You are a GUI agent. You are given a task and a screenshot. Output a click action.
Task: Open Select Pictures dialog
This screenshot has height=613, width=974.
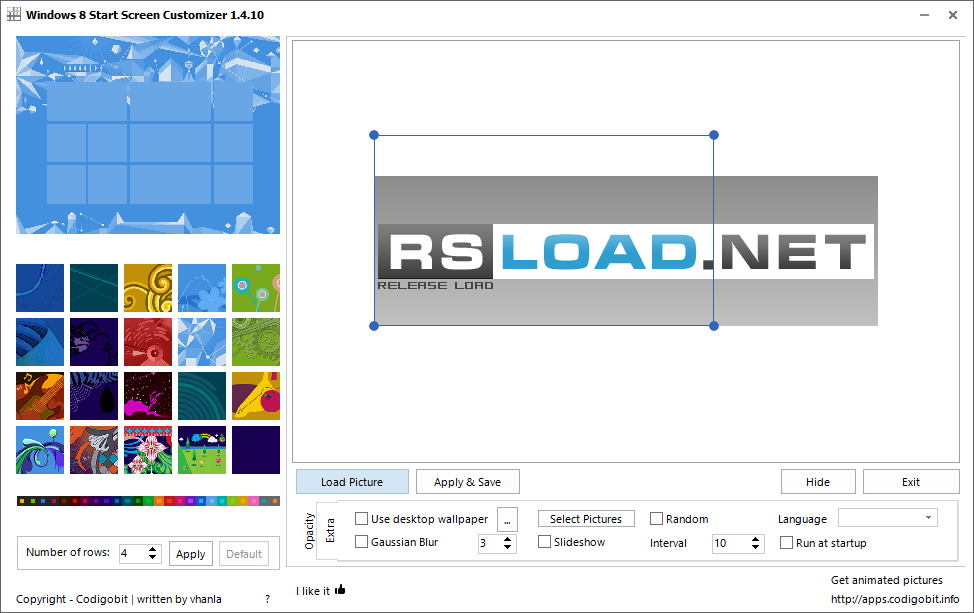click(586, 519)
